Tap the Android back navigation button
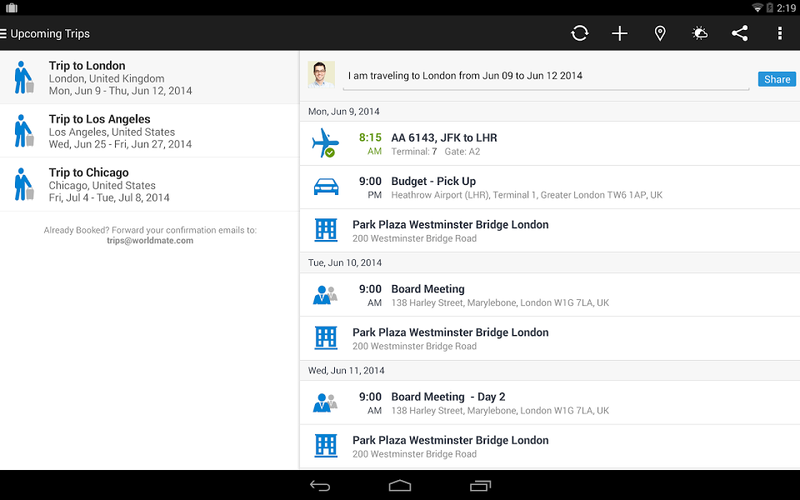The height and width of the screenshot is (500, 800). pos(320,485)
